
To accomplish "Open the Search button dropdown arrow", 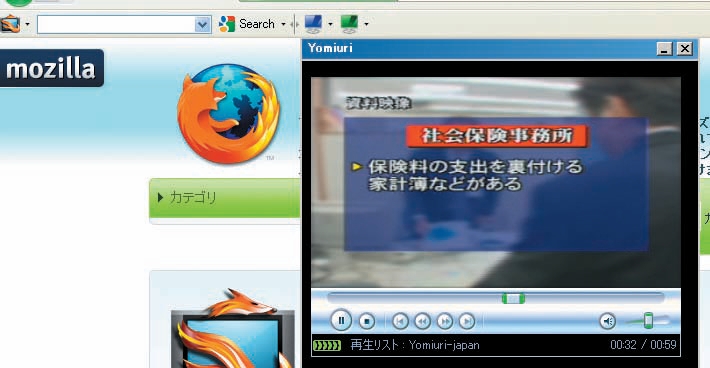I will click(x=283, y=24).
